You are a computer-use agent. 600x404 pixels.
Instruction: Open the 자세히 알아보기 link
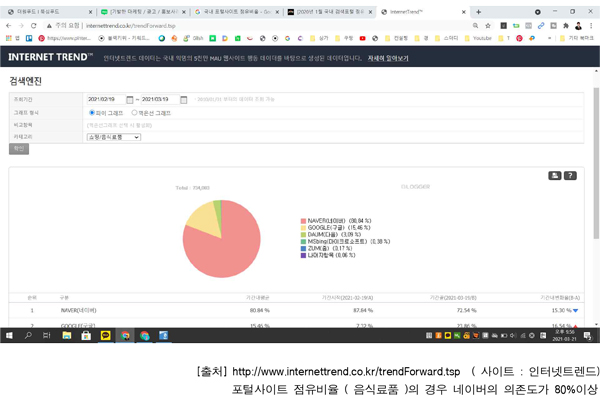point(388,58)
